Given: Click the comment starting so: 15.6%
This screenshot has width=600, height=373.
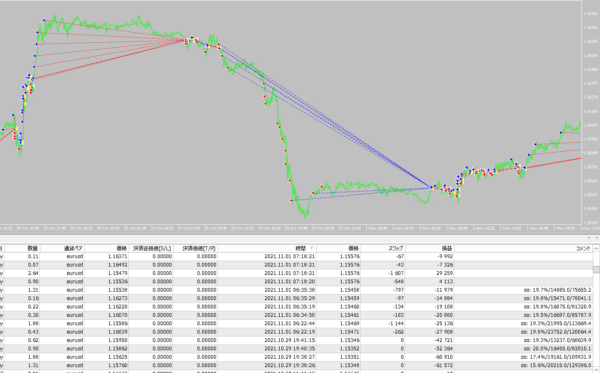Looking at the screenshot, I should coord(556,366).
